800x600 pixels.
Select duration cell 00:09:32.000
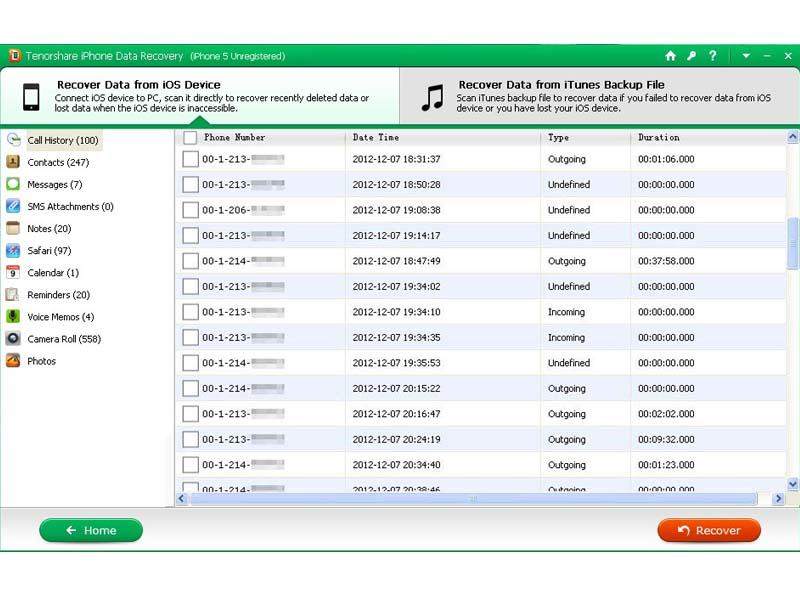tap(666, 440)
